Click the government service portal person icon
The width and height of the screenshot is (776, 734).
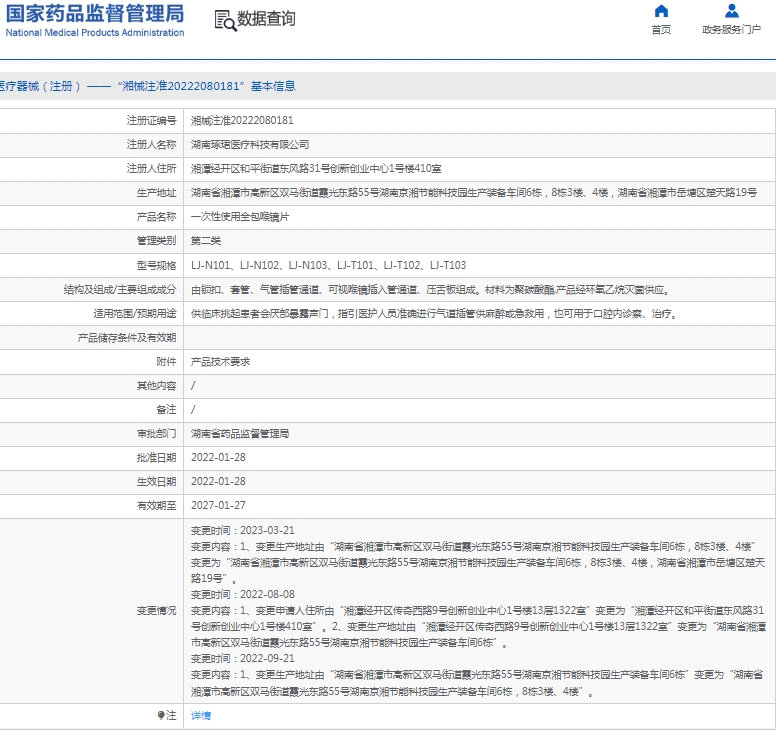pos(731,11)
